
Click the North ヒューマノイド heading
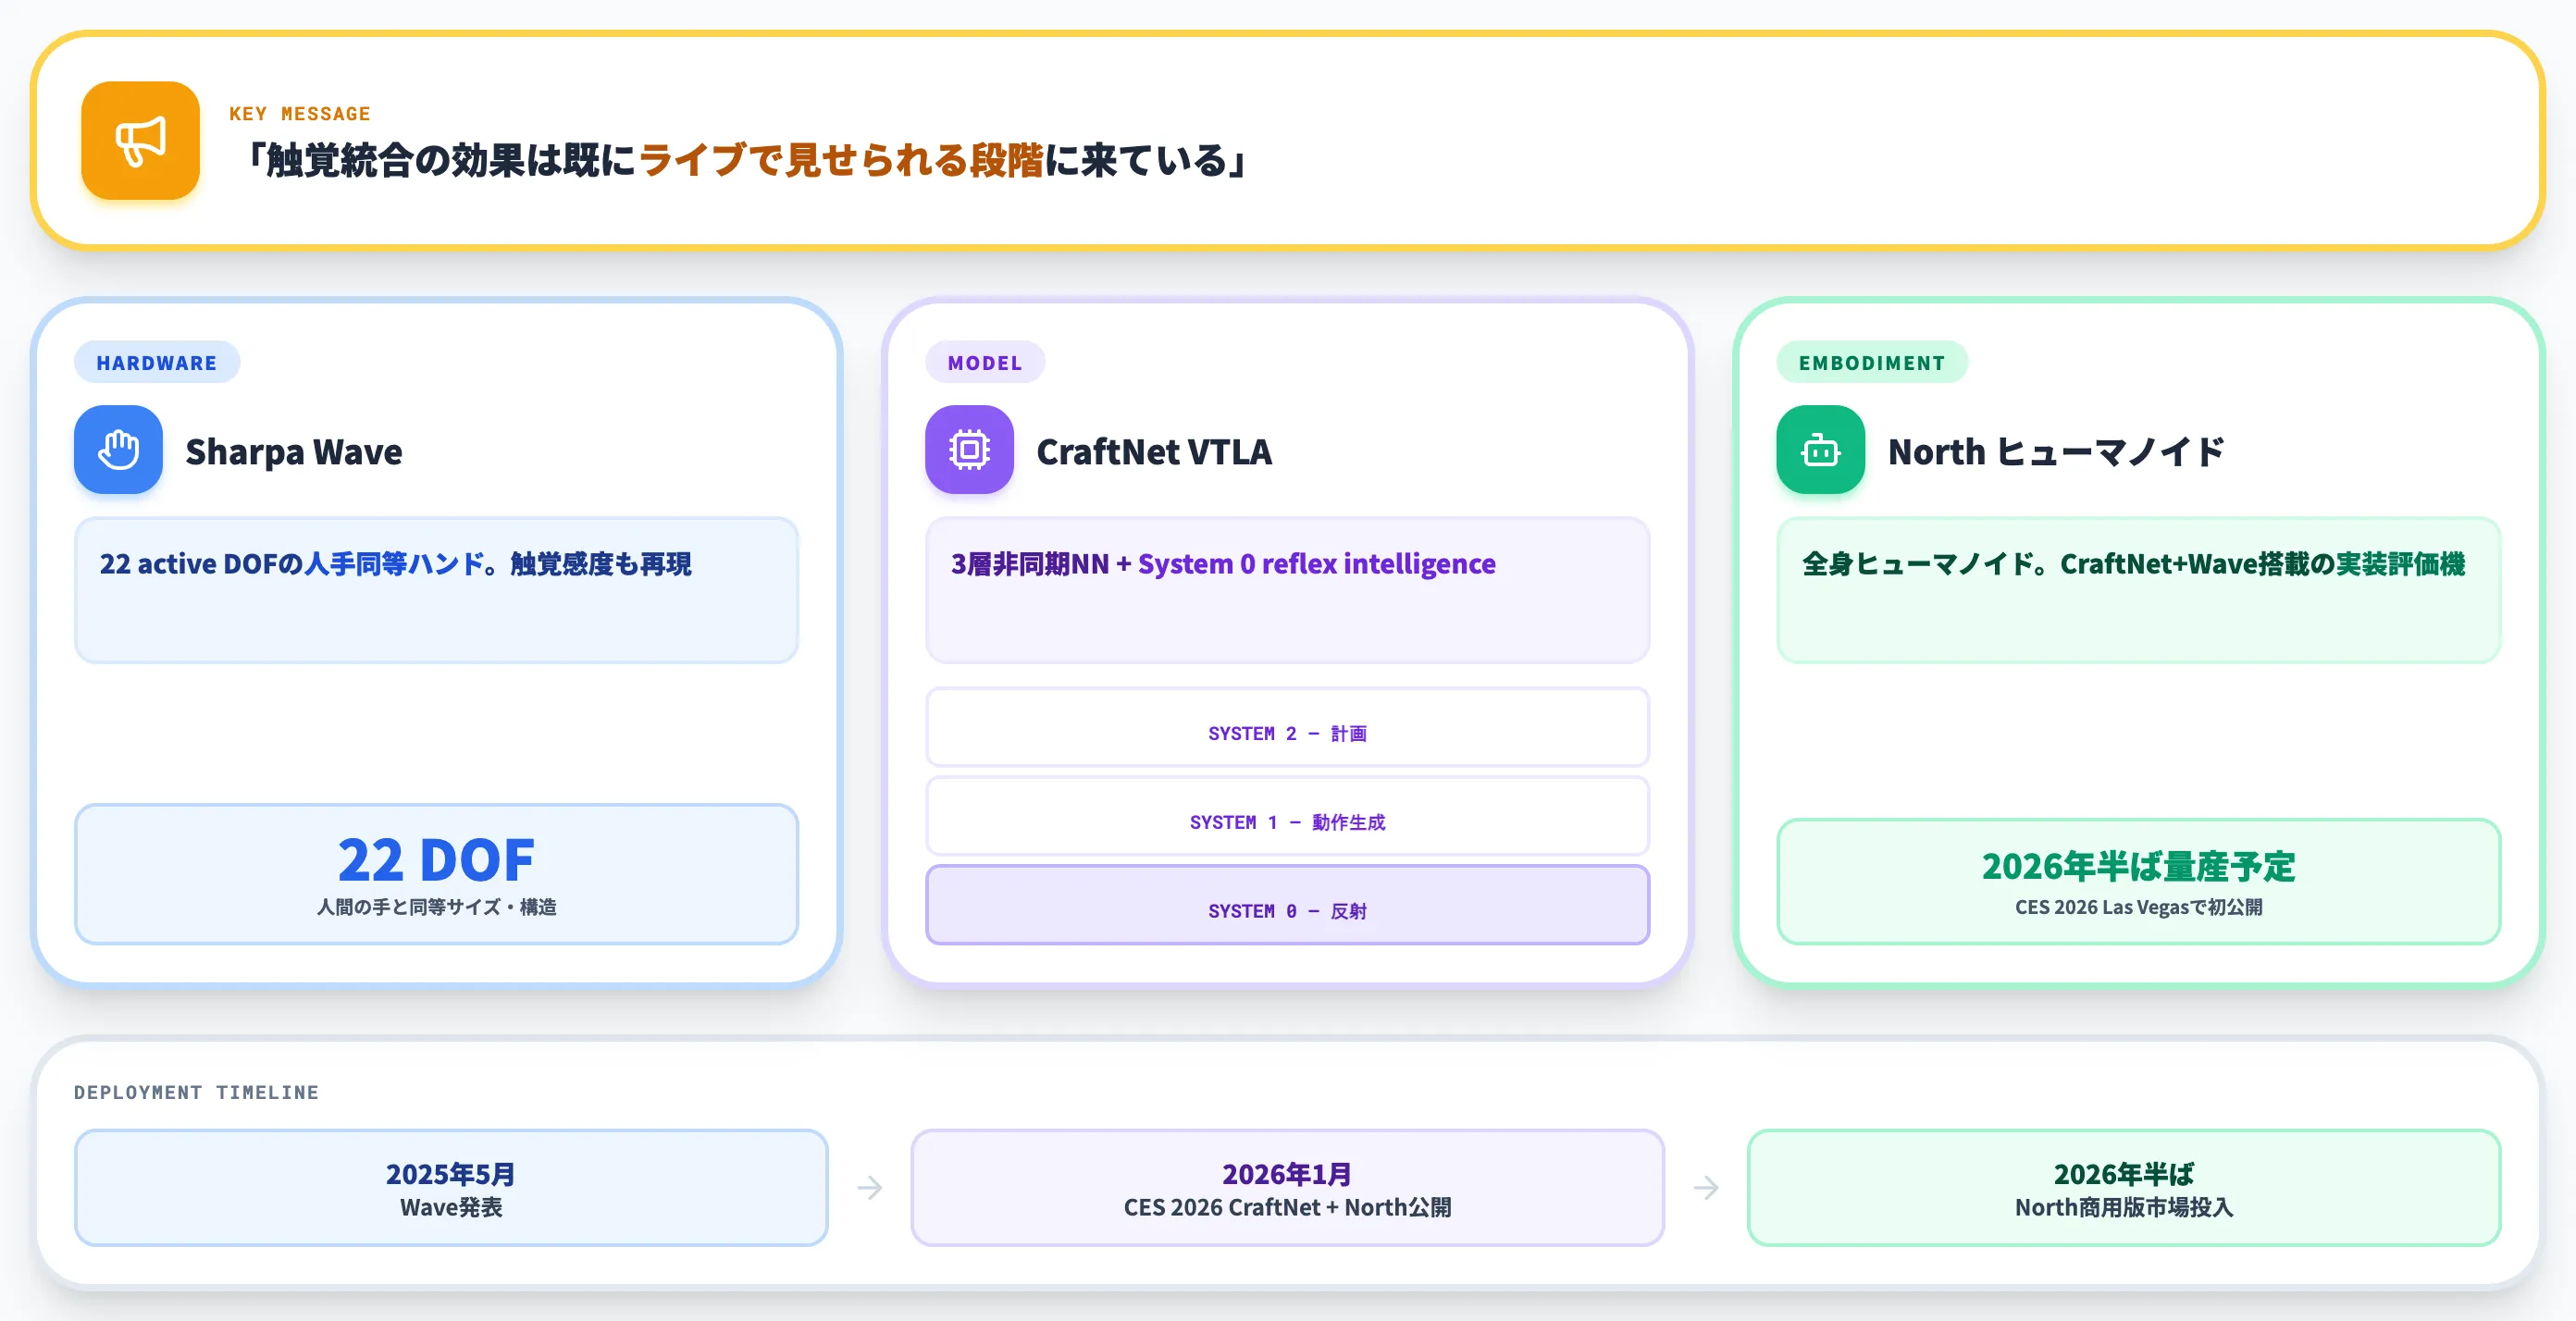(x=2056, y=451)
